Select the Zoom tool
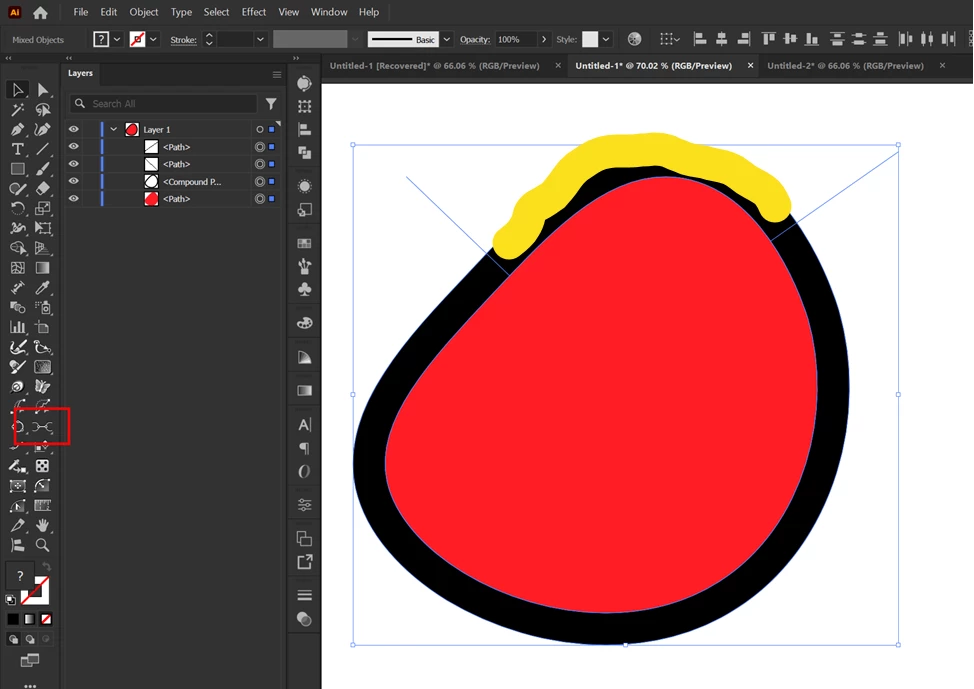974x689 pixels. (42, 545)
